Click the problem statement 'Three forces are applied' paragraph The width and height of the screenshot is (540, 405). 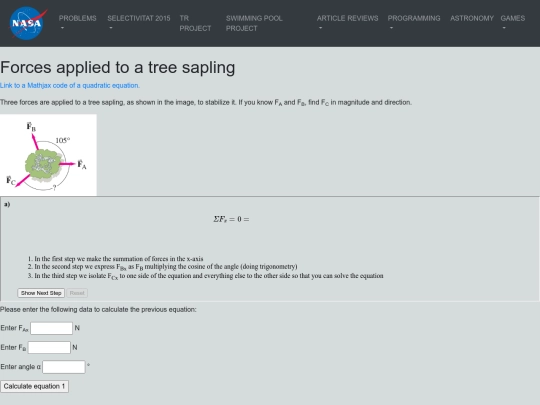(x=206, y=103)
